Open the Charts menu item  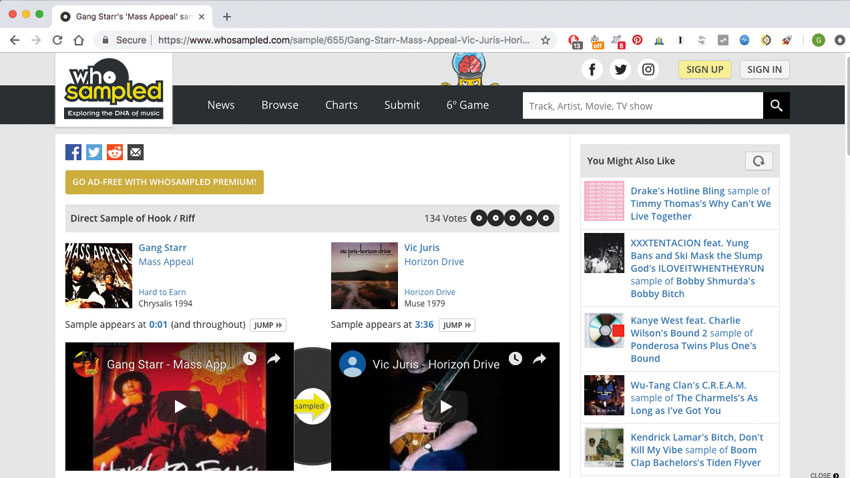[341, 105]
